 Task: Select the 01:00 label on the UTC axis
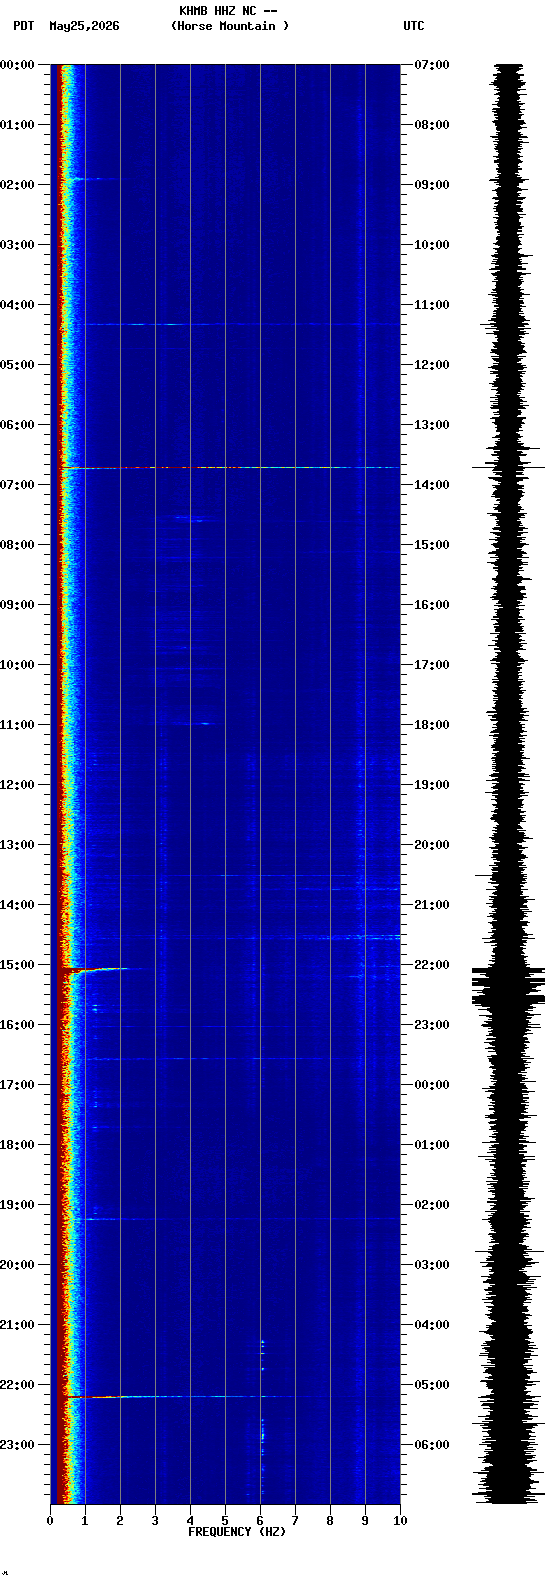click(432, 1145)
